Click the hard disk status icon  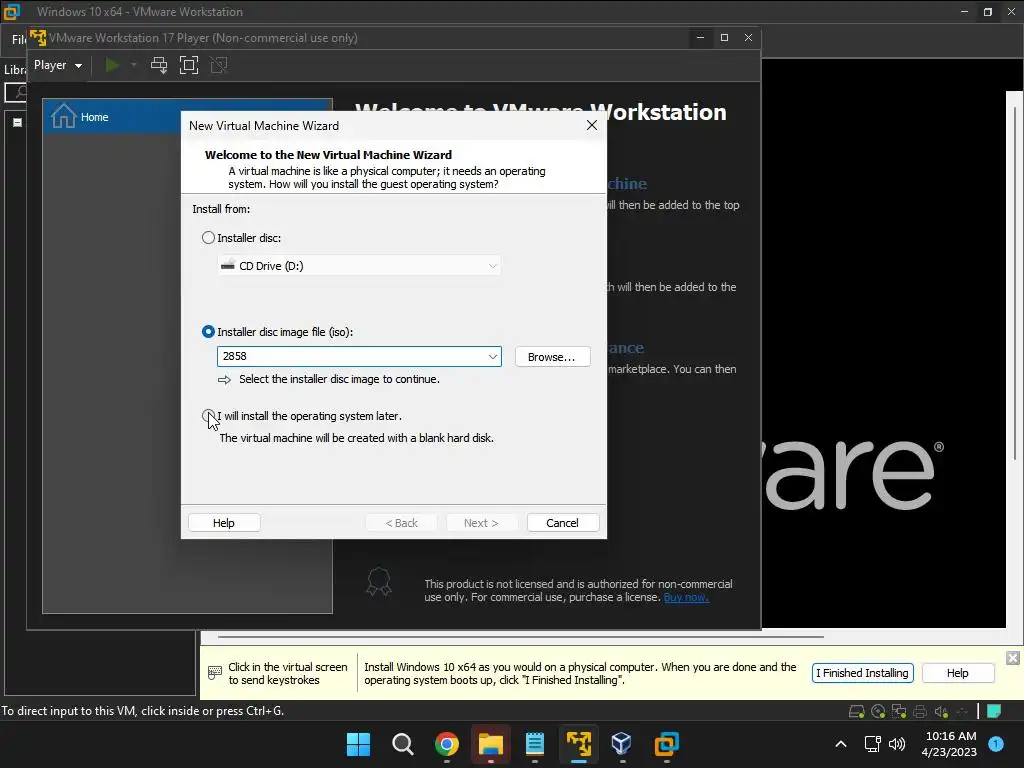(856, 711)
